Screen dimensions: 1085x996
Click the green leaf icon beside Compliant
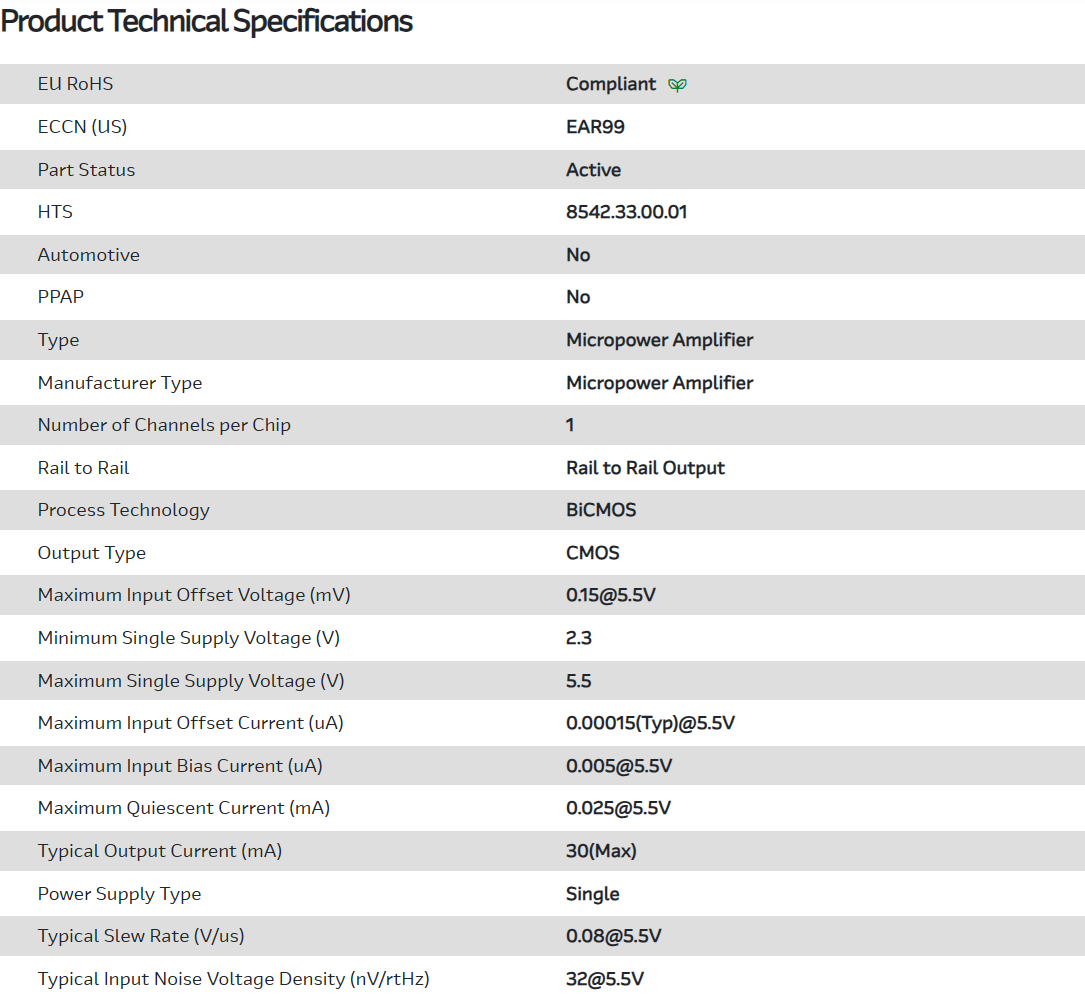(677, 85)
